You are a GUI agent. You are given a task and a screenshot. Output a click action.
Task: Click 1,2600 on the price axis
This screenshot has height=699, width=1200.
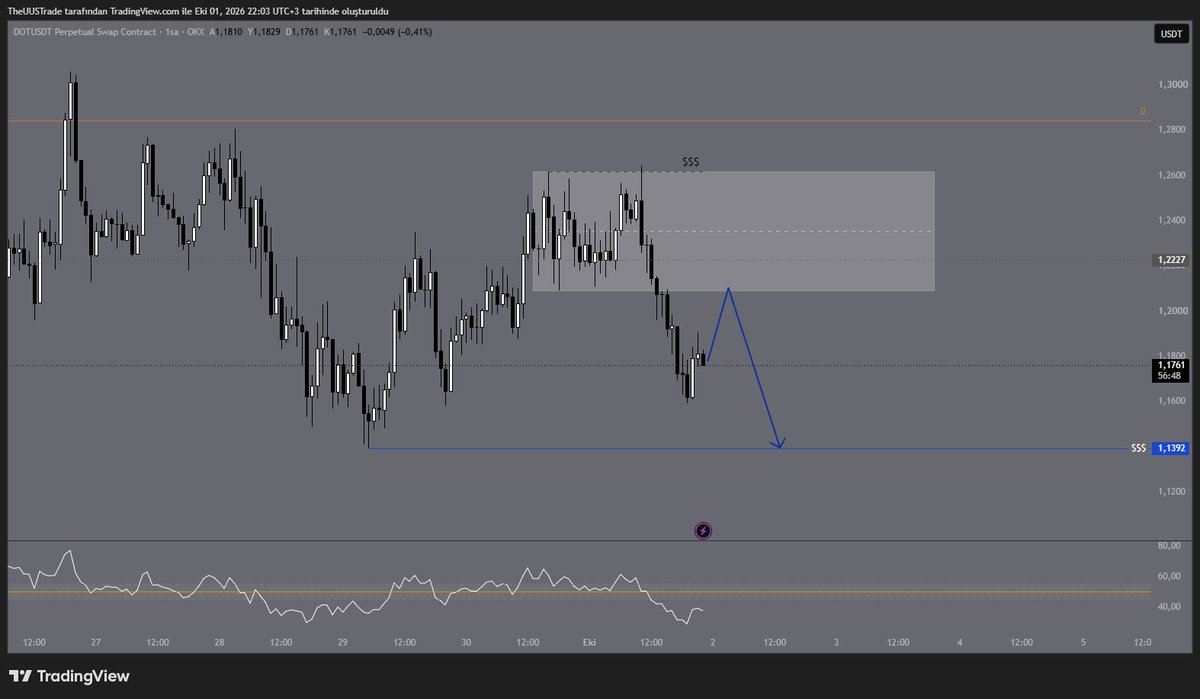click(1170, 175)
